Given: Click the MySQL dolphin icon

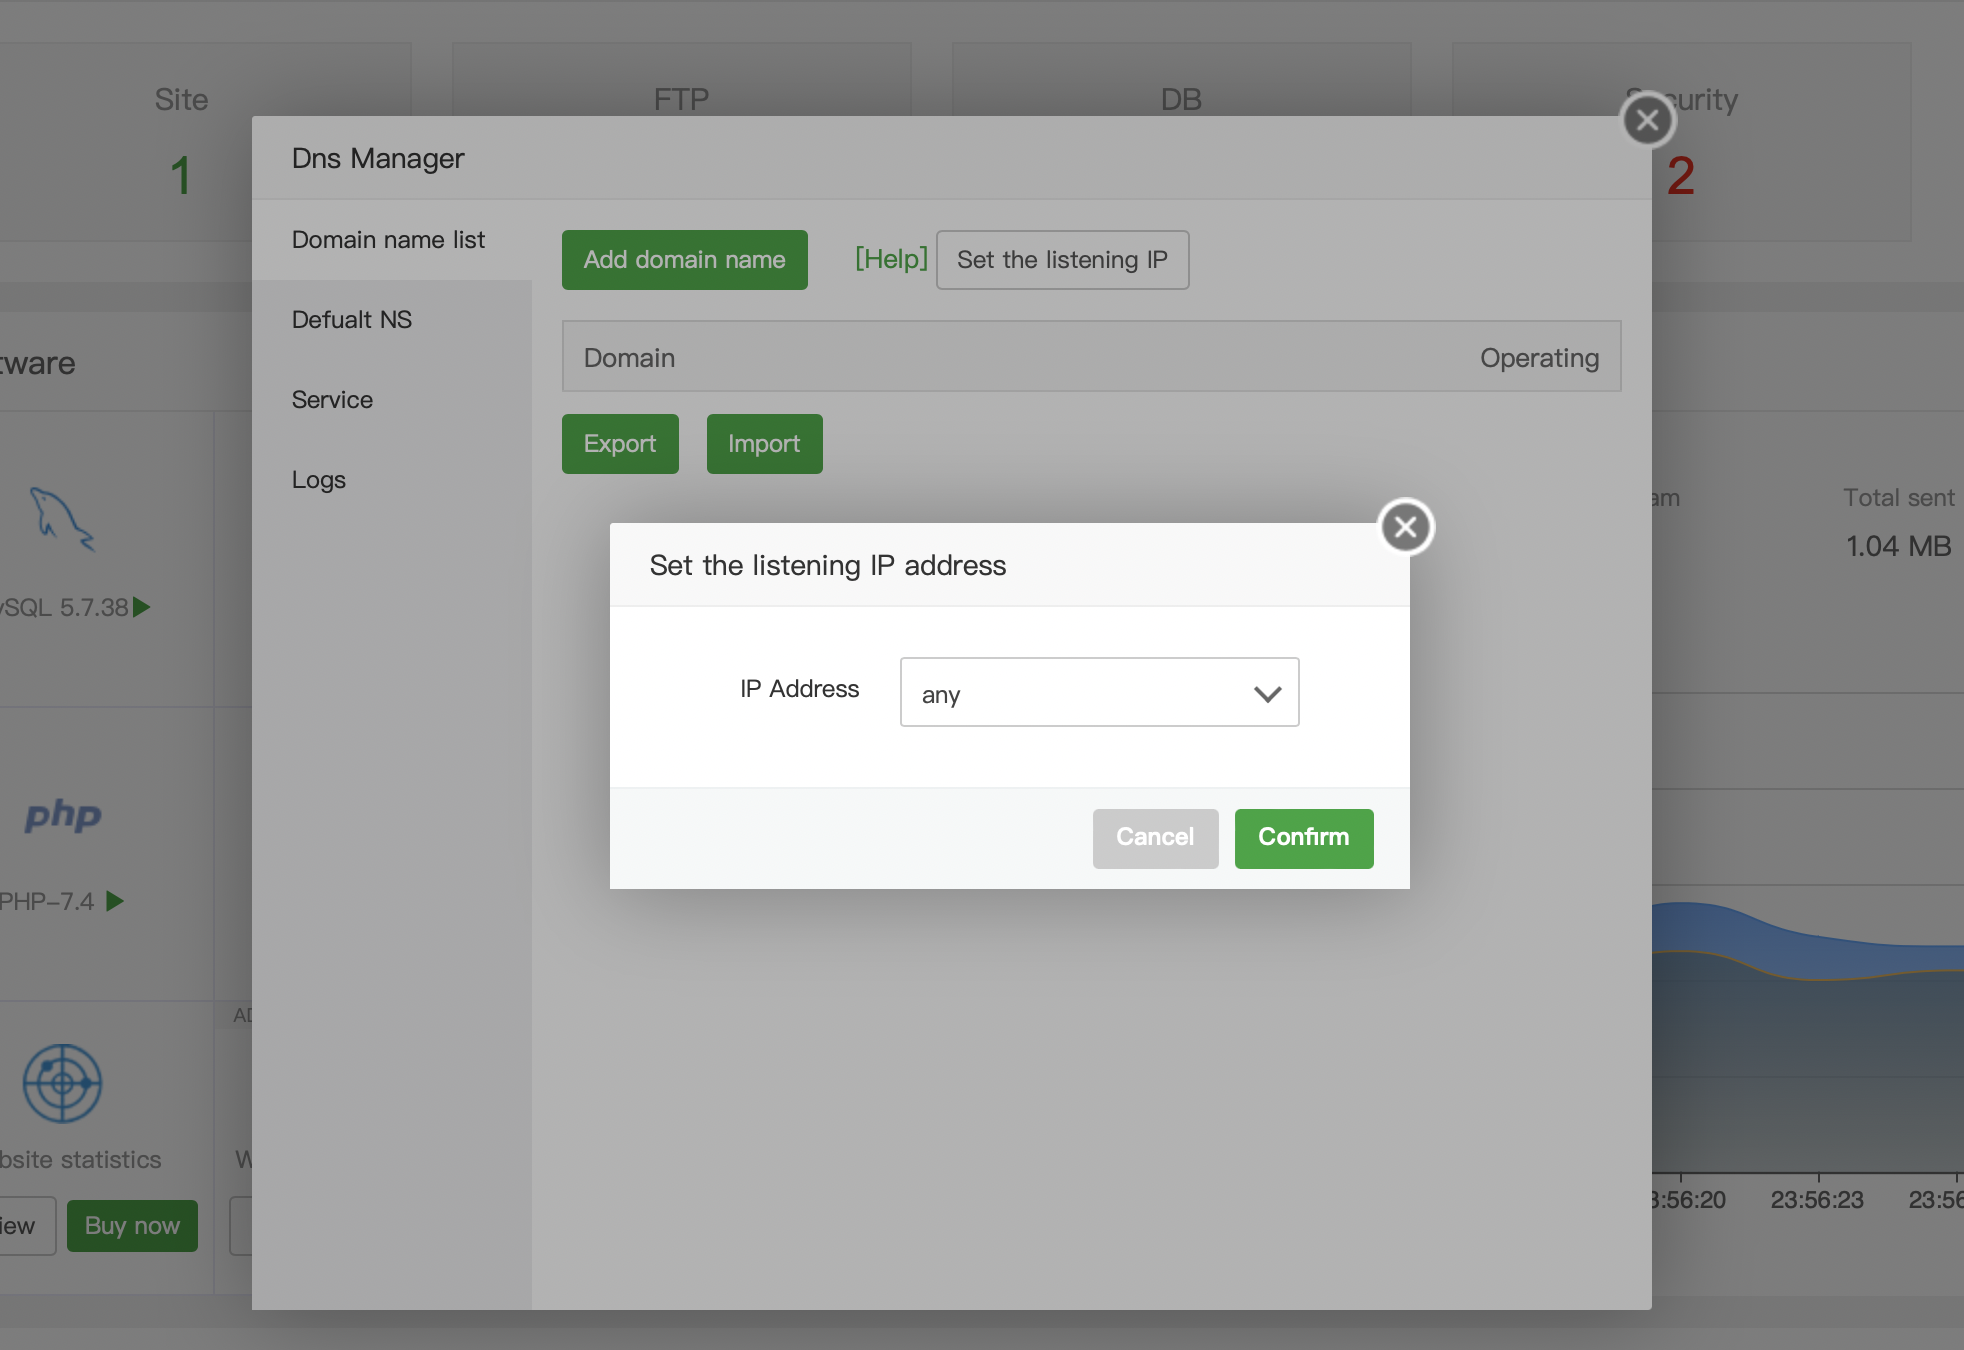Looking at the screenshot, I should point(62,518).
